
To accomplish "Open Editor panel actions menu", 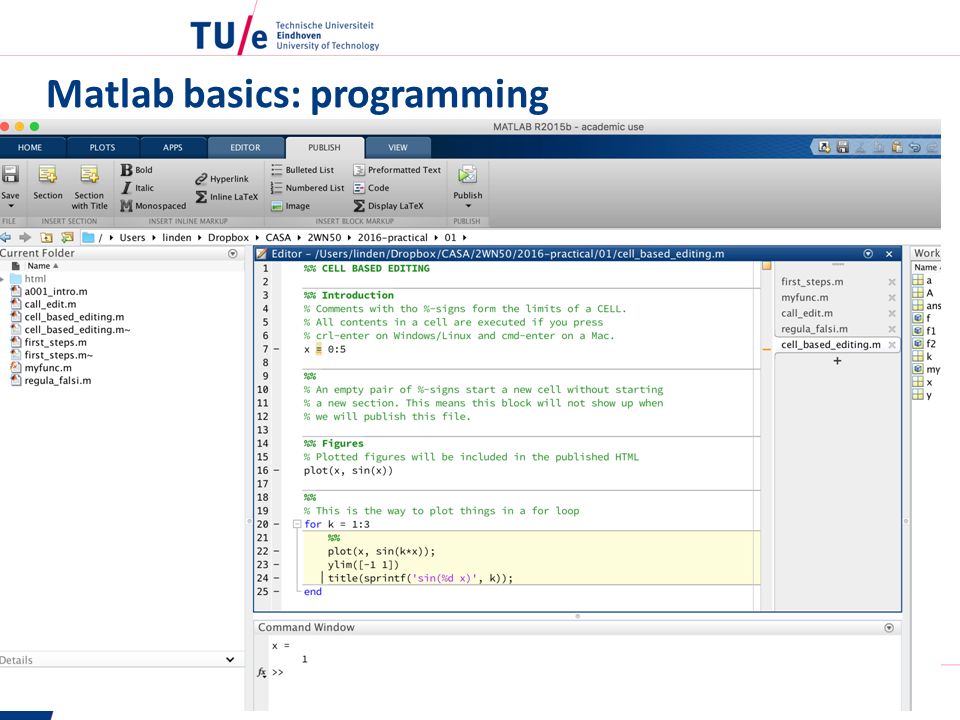I will [868, 253].
